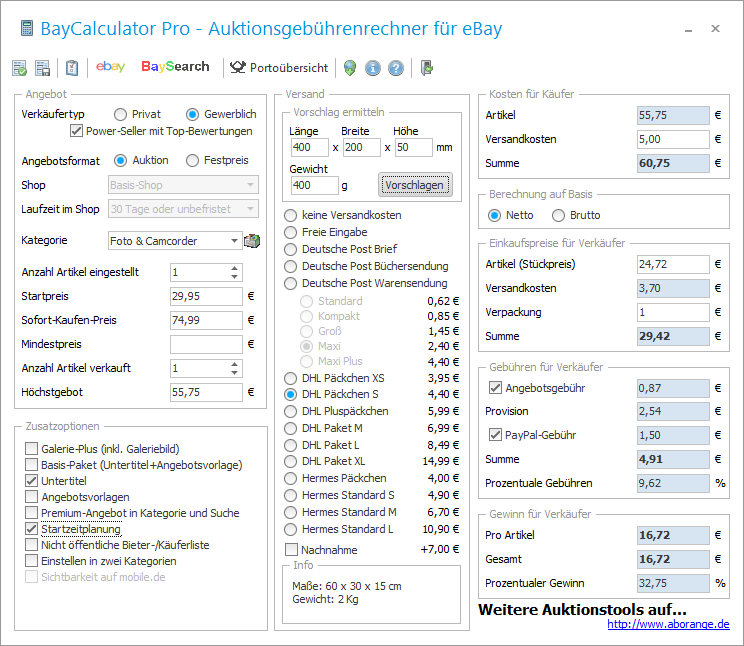Click the Breite dimension field
Screen dimensions: 744x646
362,147
